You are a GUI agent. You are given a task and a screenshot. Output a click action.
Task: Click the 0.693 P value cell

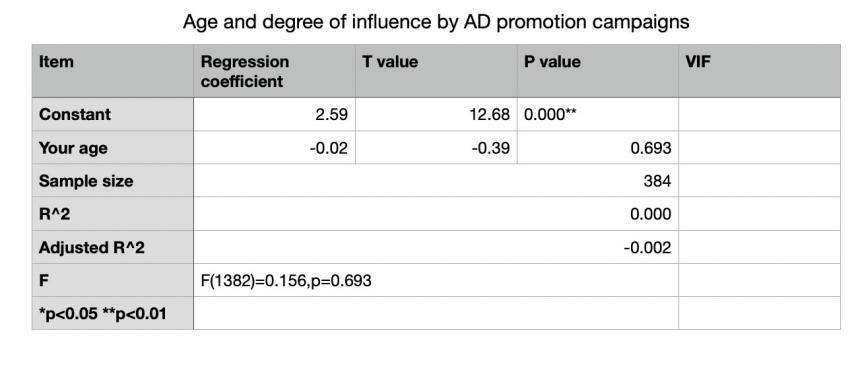coord(598,148)
